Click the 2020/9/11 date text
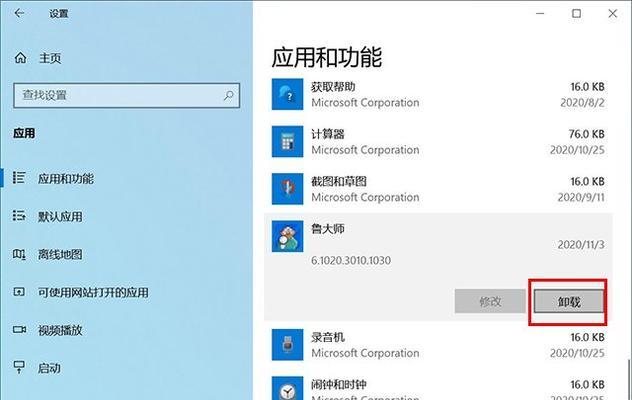This screenshot has width=632, height=400. click(x=581, y=197)
